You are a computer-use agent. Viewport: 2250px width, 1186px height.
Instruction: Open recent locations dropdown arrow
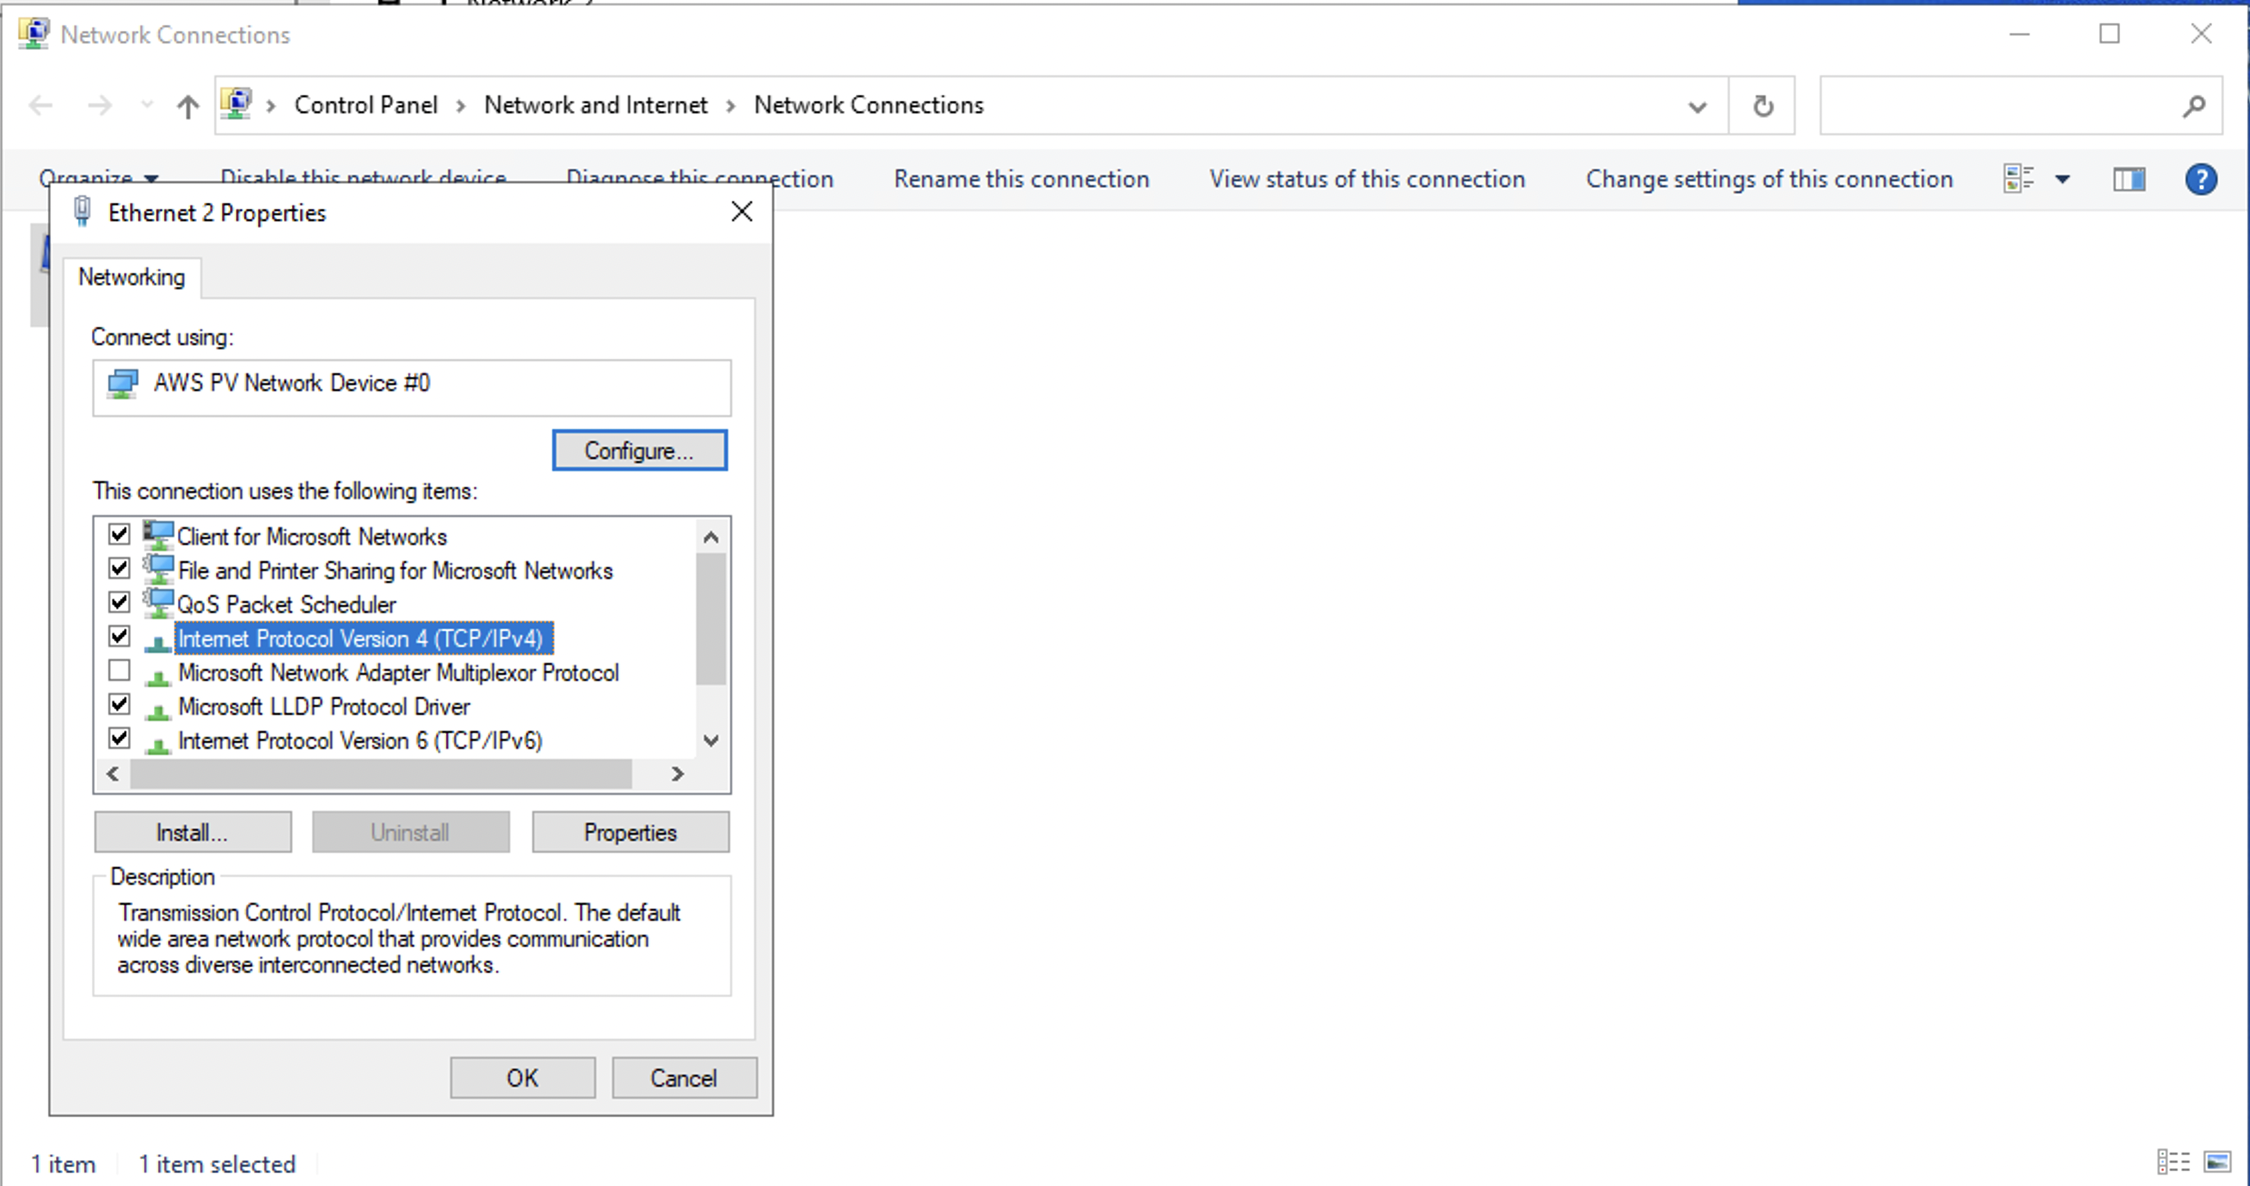(x=148, y=105)
